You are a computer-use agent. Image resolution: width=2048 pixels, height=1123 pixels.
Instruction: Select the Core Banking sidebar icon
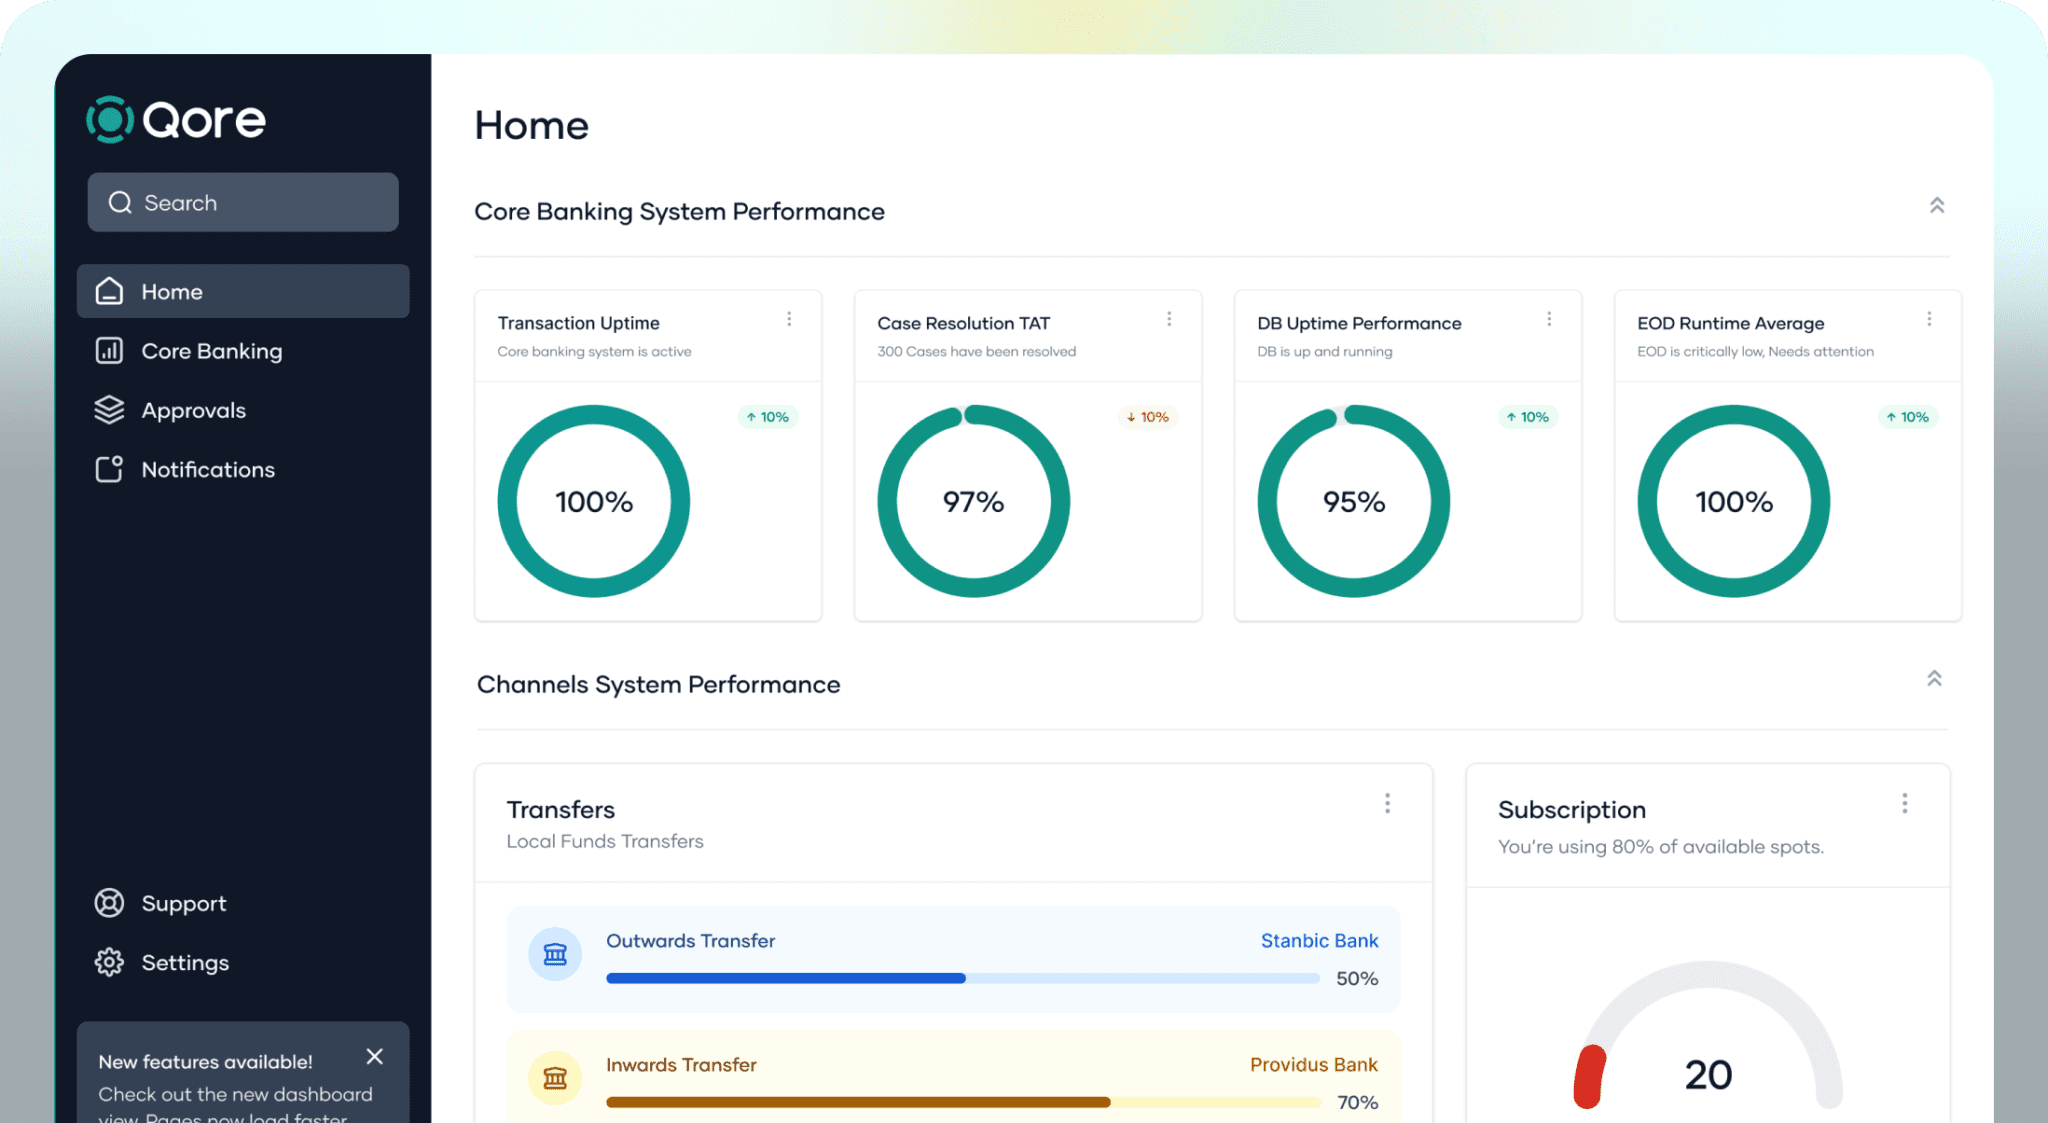(x=109, y=351)
